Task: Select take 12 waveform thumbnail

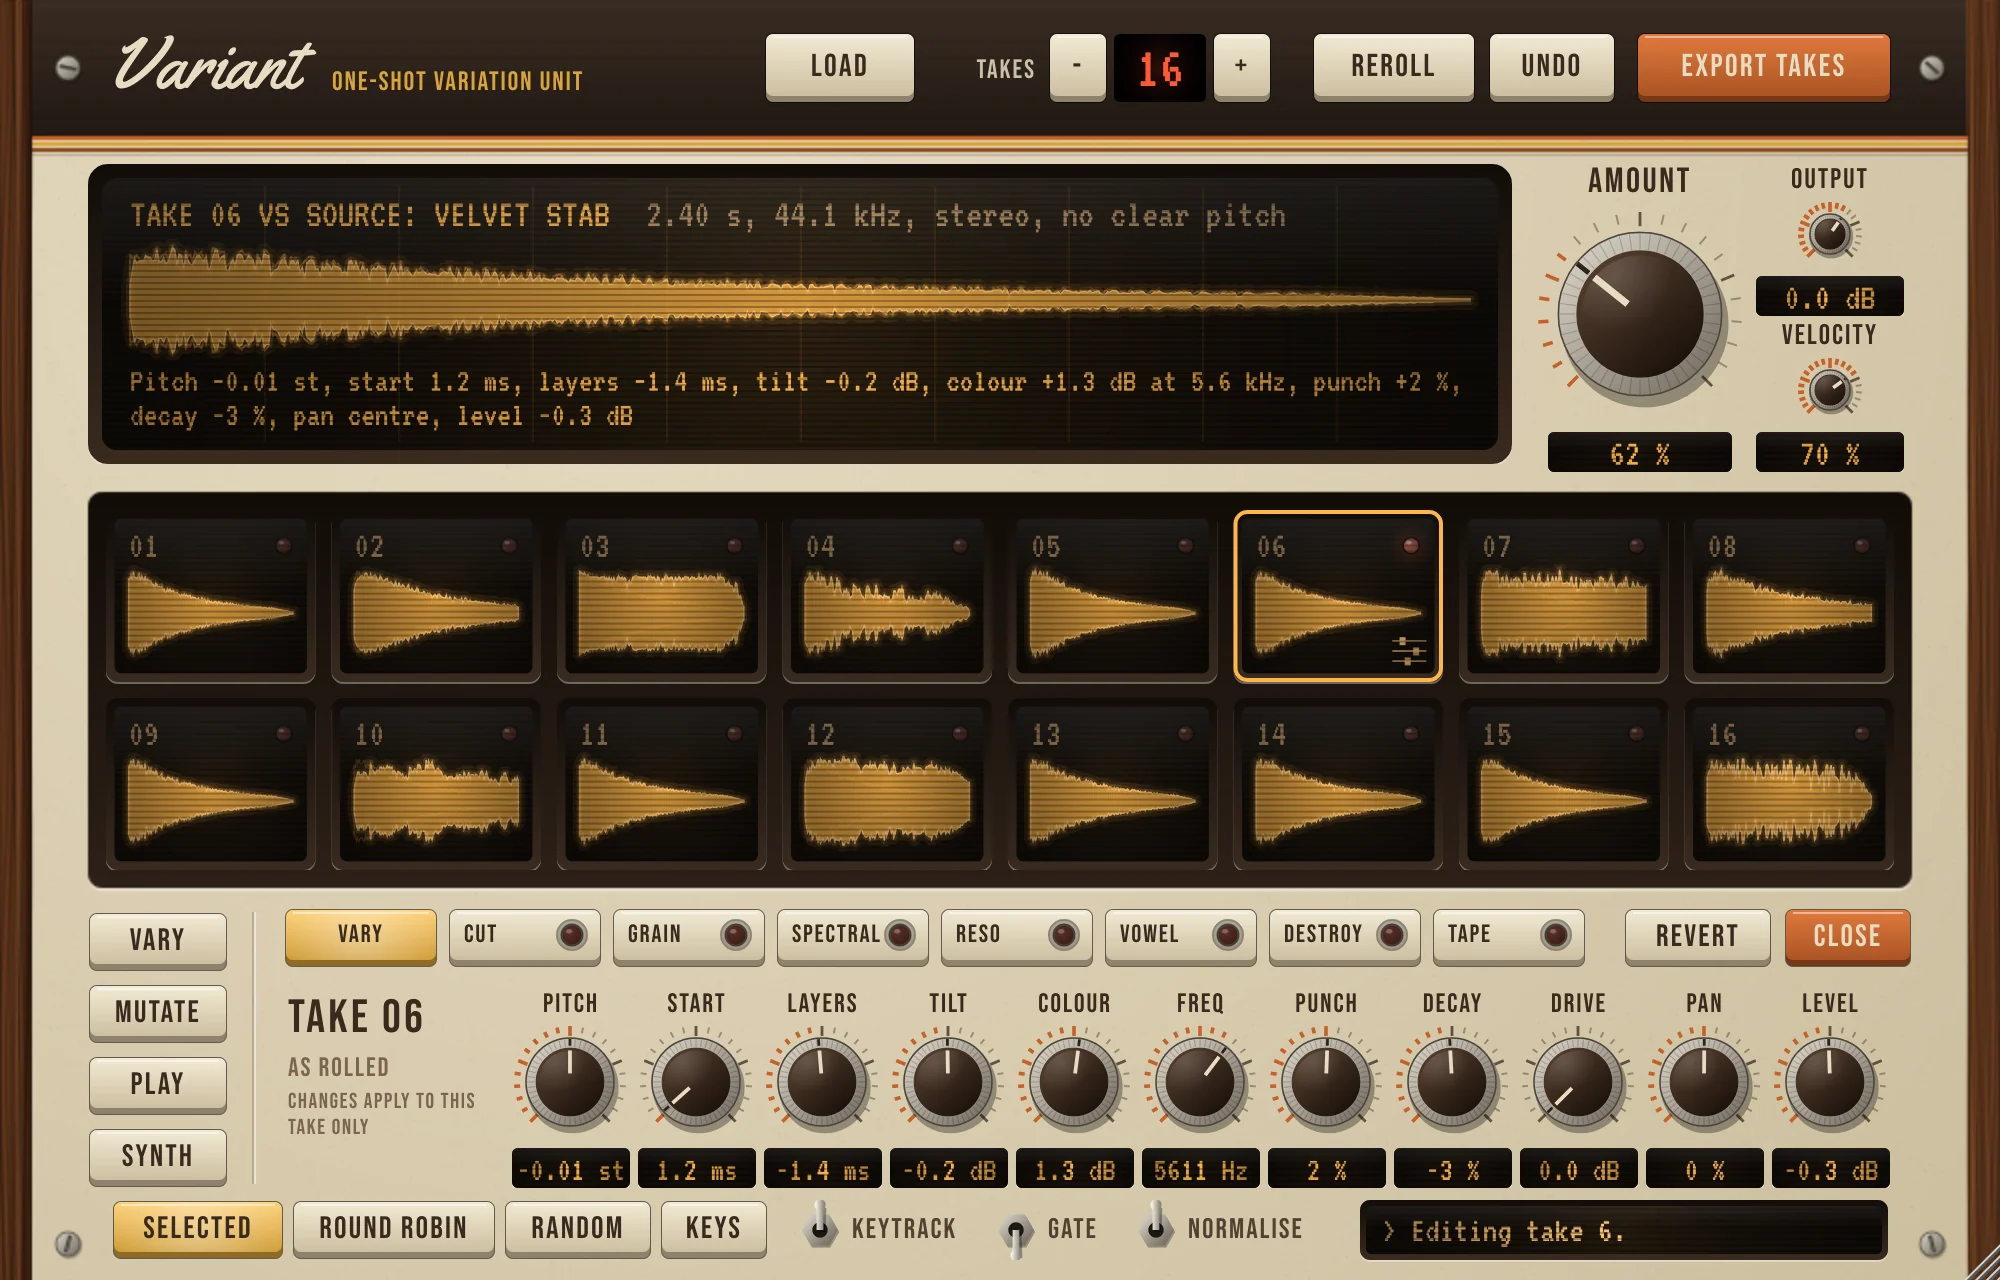Action: [886, 783]
